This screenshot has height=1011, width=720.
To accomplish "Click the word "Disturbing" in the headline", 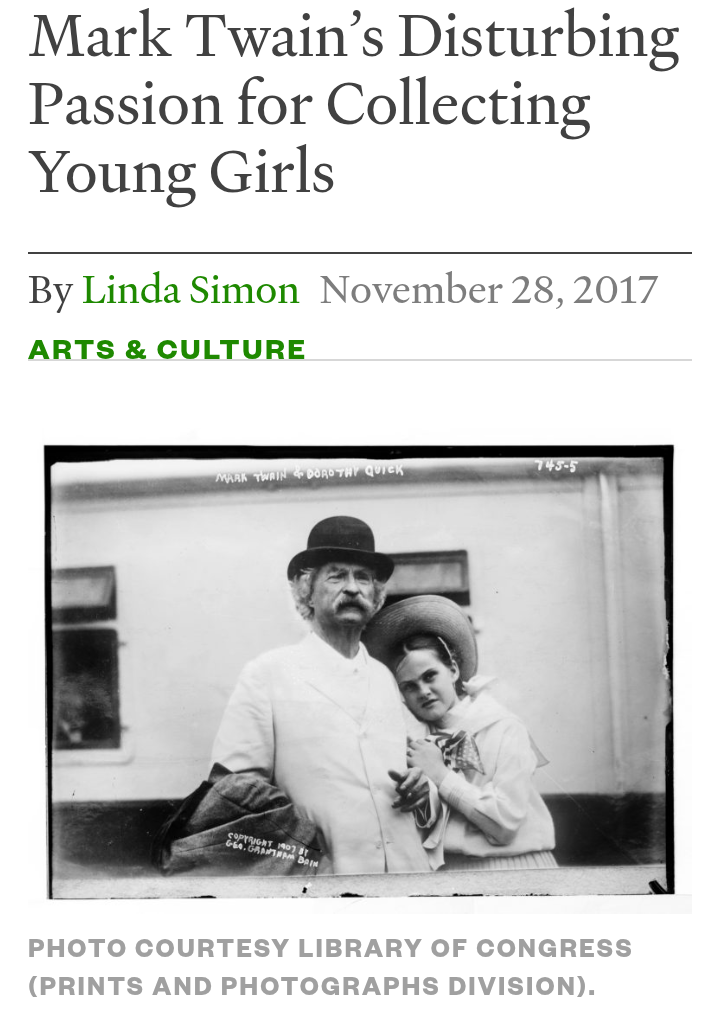I will [539, 40].
